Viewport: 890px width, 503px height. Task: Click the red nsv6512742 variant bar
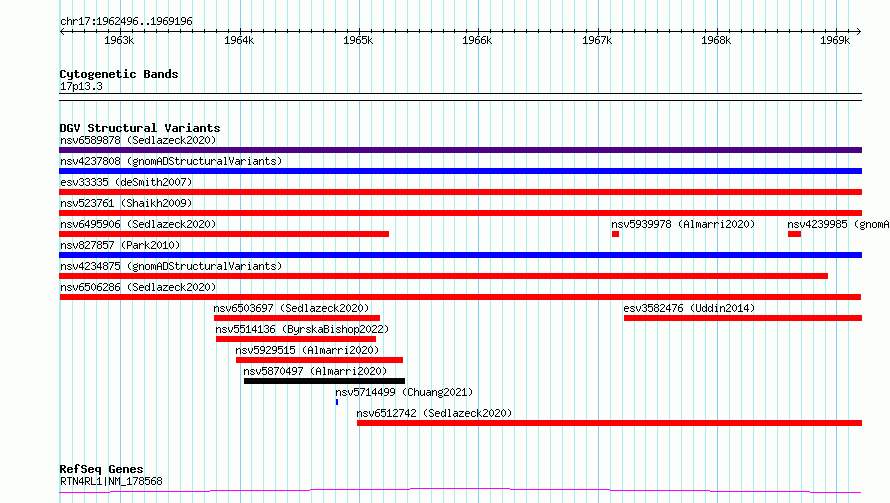click(610, 423)
